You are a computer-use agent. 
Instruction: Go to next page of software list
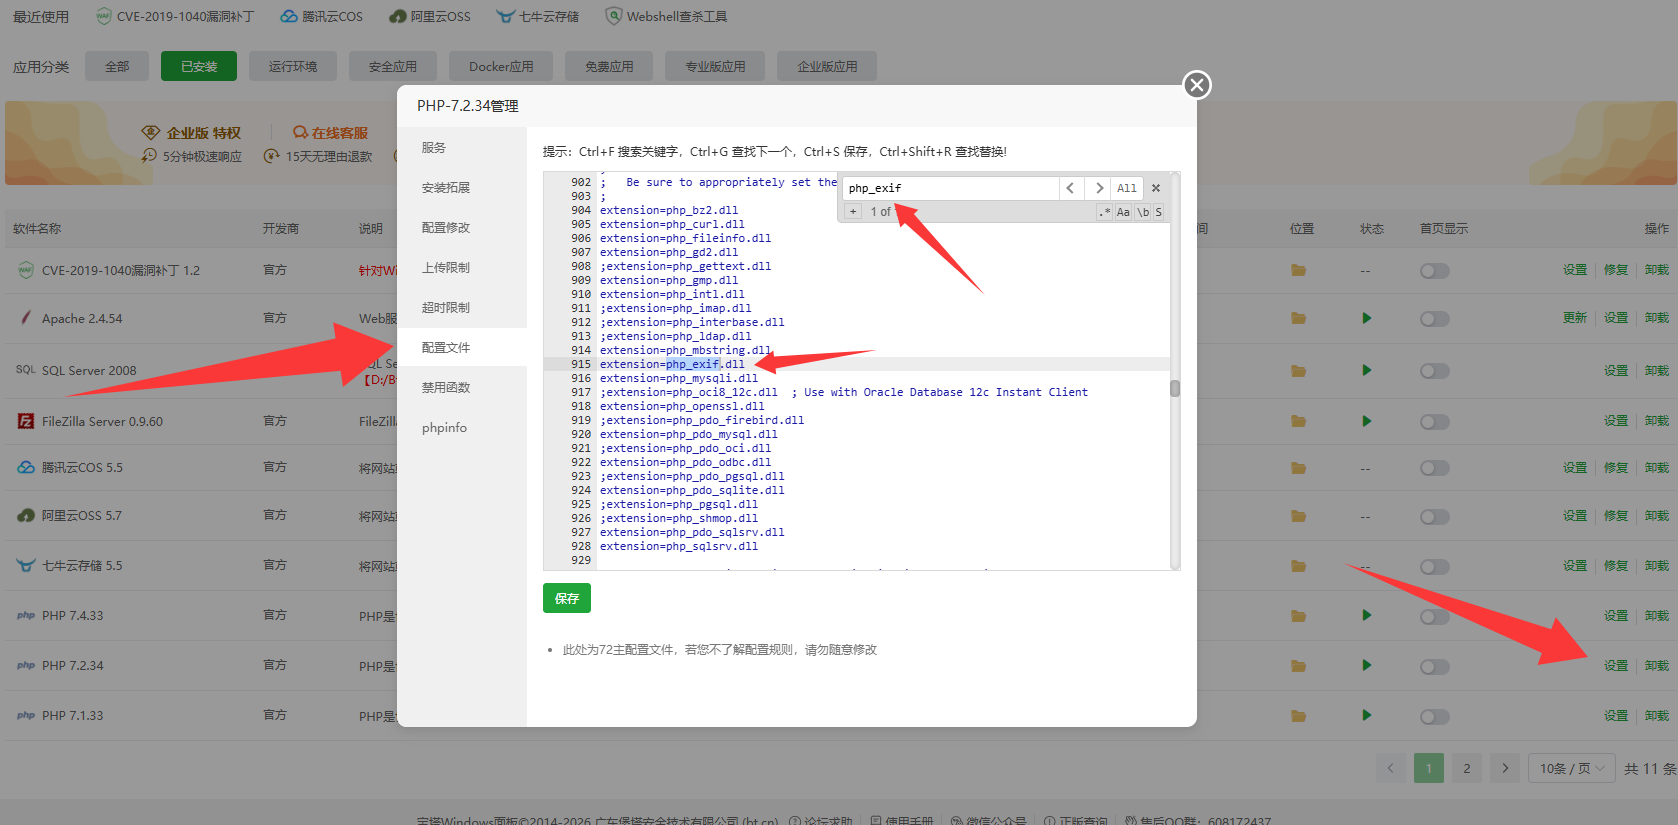[x=1505, y=768]
